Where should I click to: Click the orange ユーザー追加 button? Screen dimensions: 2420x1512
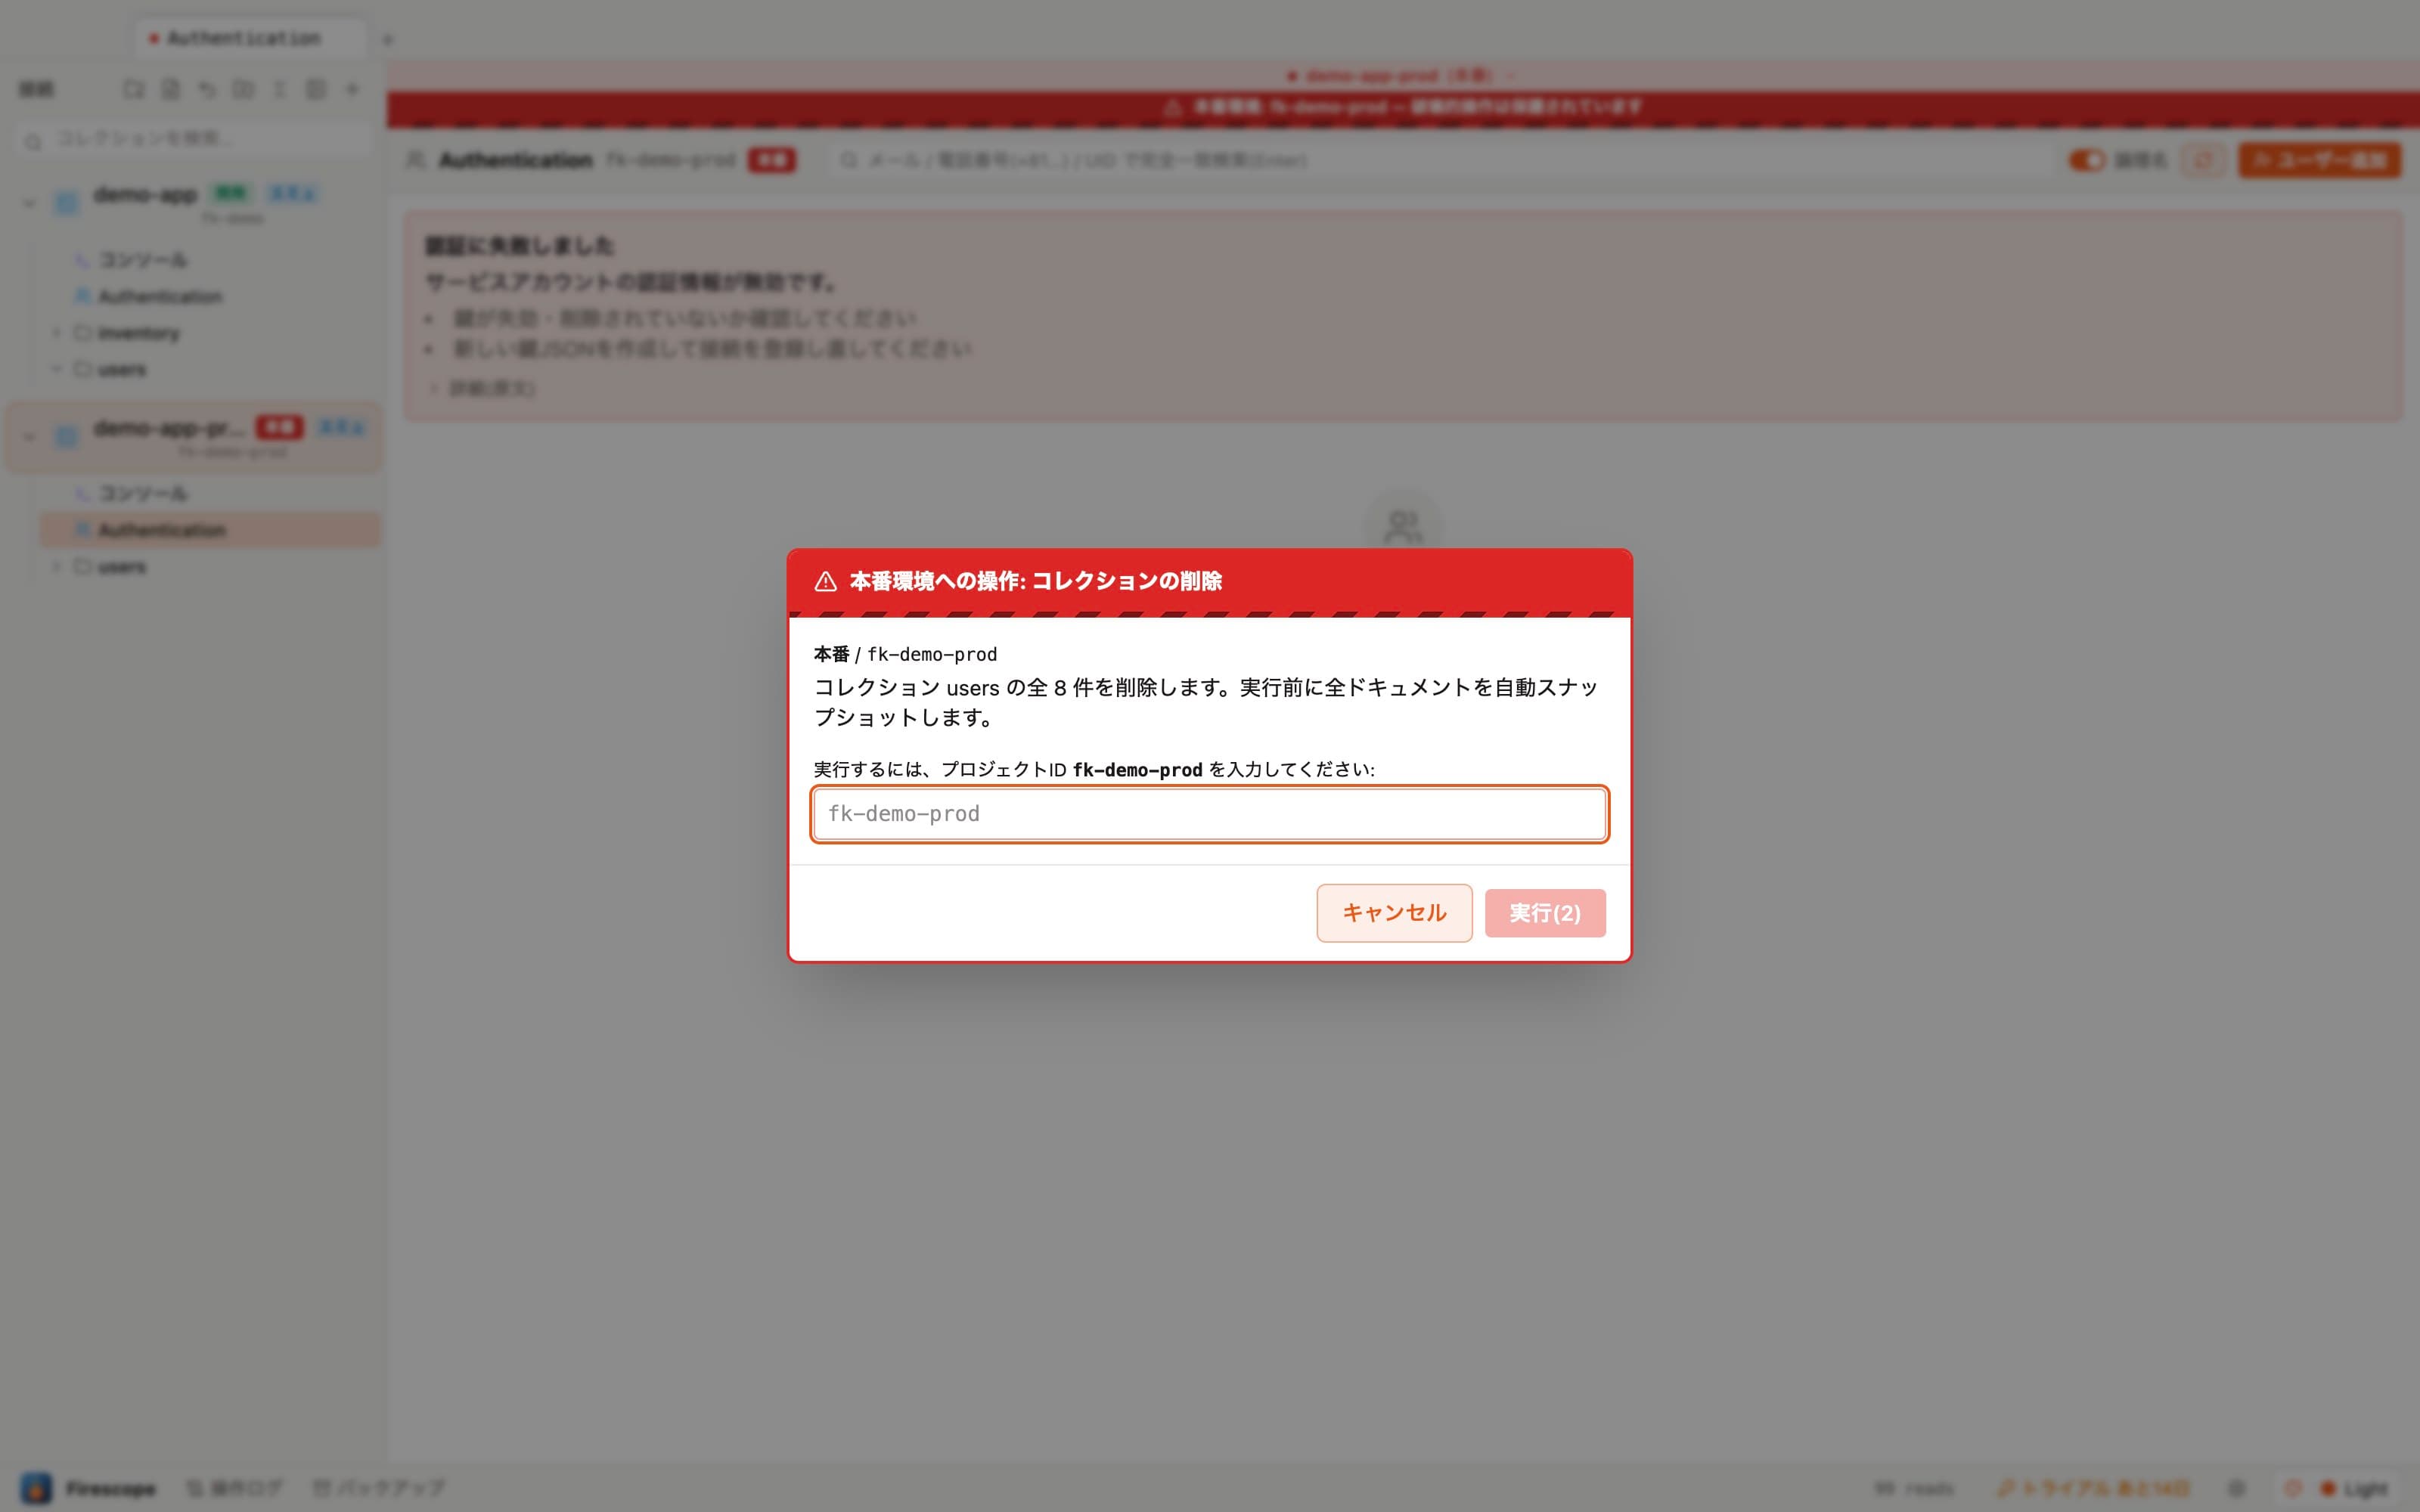tap(2319, 160)
